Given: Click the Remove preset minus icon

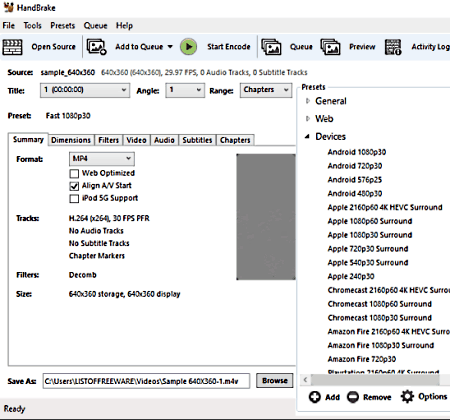Looking at the screenshot, I should (353, 397).
